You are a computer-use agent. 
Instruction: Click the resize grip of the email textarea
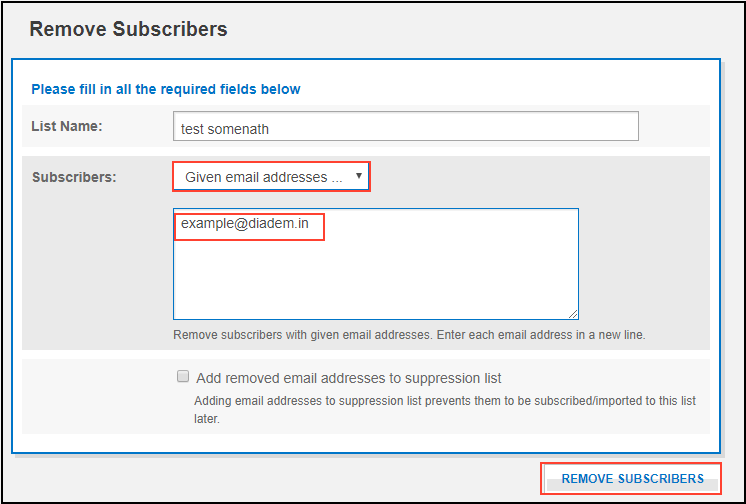[573, 314]
